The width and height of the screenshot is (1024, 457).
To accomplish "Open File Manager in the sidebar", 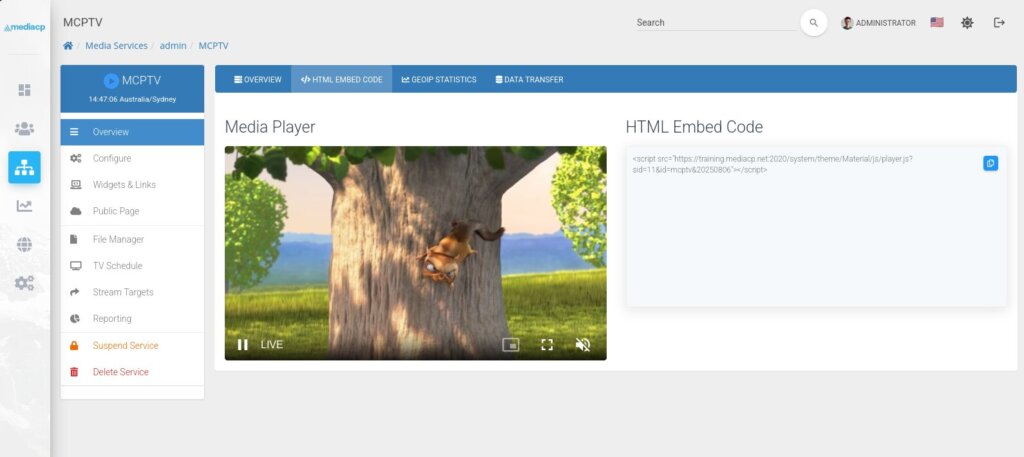I will pos(132,240).
